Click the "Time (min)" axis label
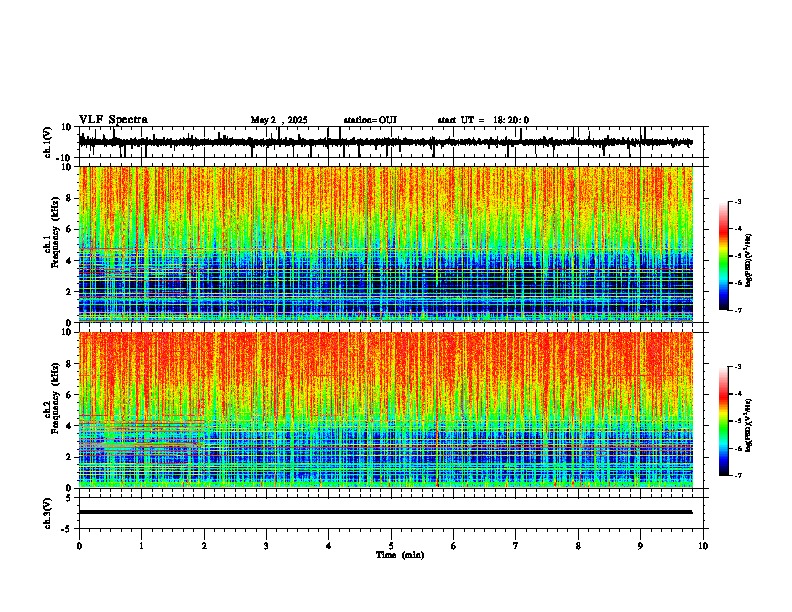Viewport: 792px width, 612px height. tap(400, 555)
